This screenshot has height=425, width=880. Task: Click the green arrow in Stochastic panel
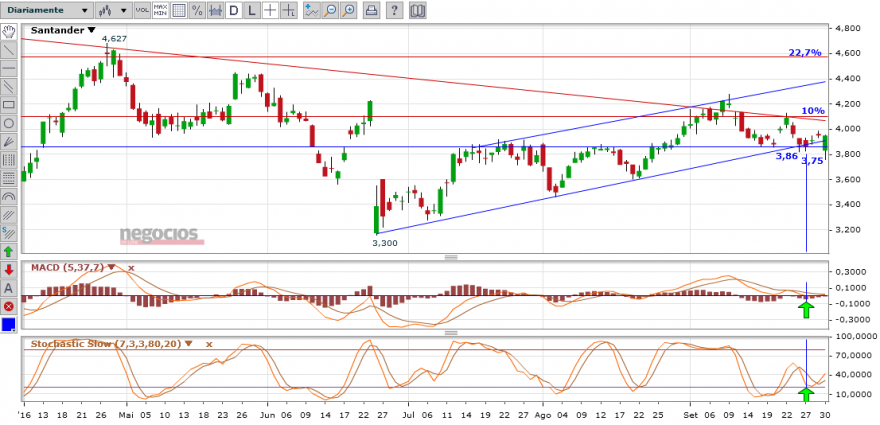pyautogui.click(x=806, y=394)
